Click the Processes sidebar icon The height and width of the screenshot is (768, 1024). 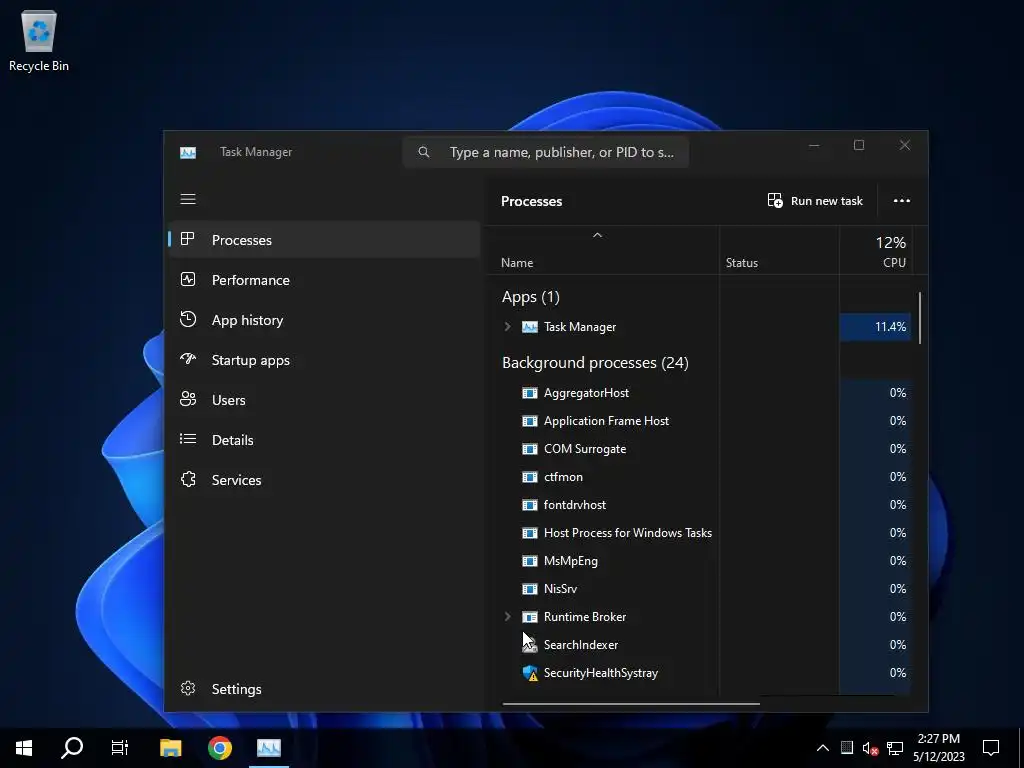pyautogui.click(x=187, y=239)
